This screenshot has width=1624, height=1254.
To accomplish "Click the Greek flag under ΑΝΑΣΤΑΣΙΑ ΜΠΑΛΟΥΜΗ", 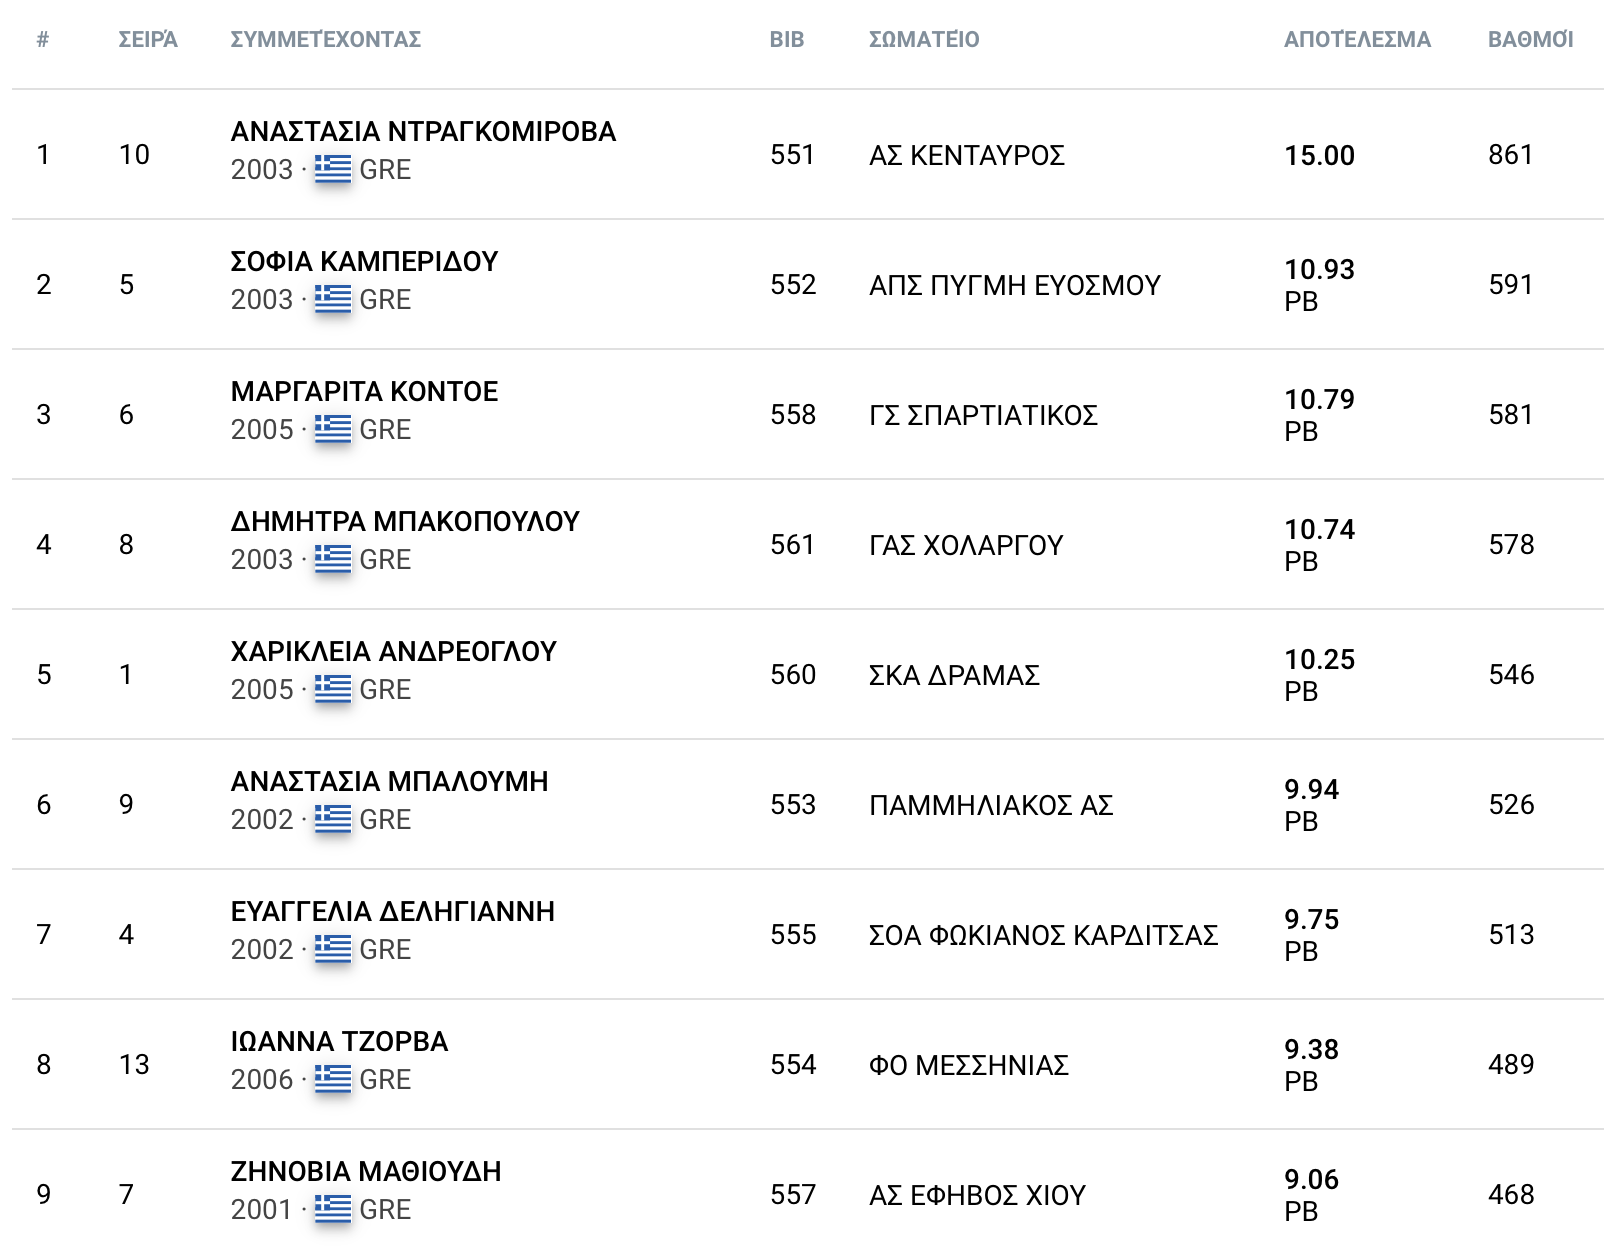I will point(332,819).
